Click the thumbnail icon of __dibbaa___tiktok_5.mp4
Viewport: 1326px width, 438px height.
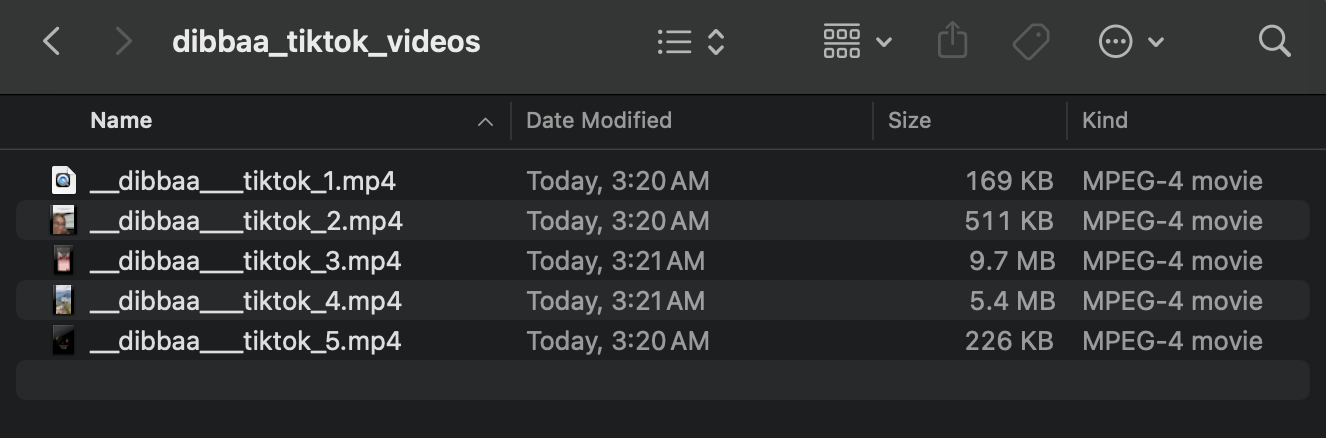coord(64,340)
